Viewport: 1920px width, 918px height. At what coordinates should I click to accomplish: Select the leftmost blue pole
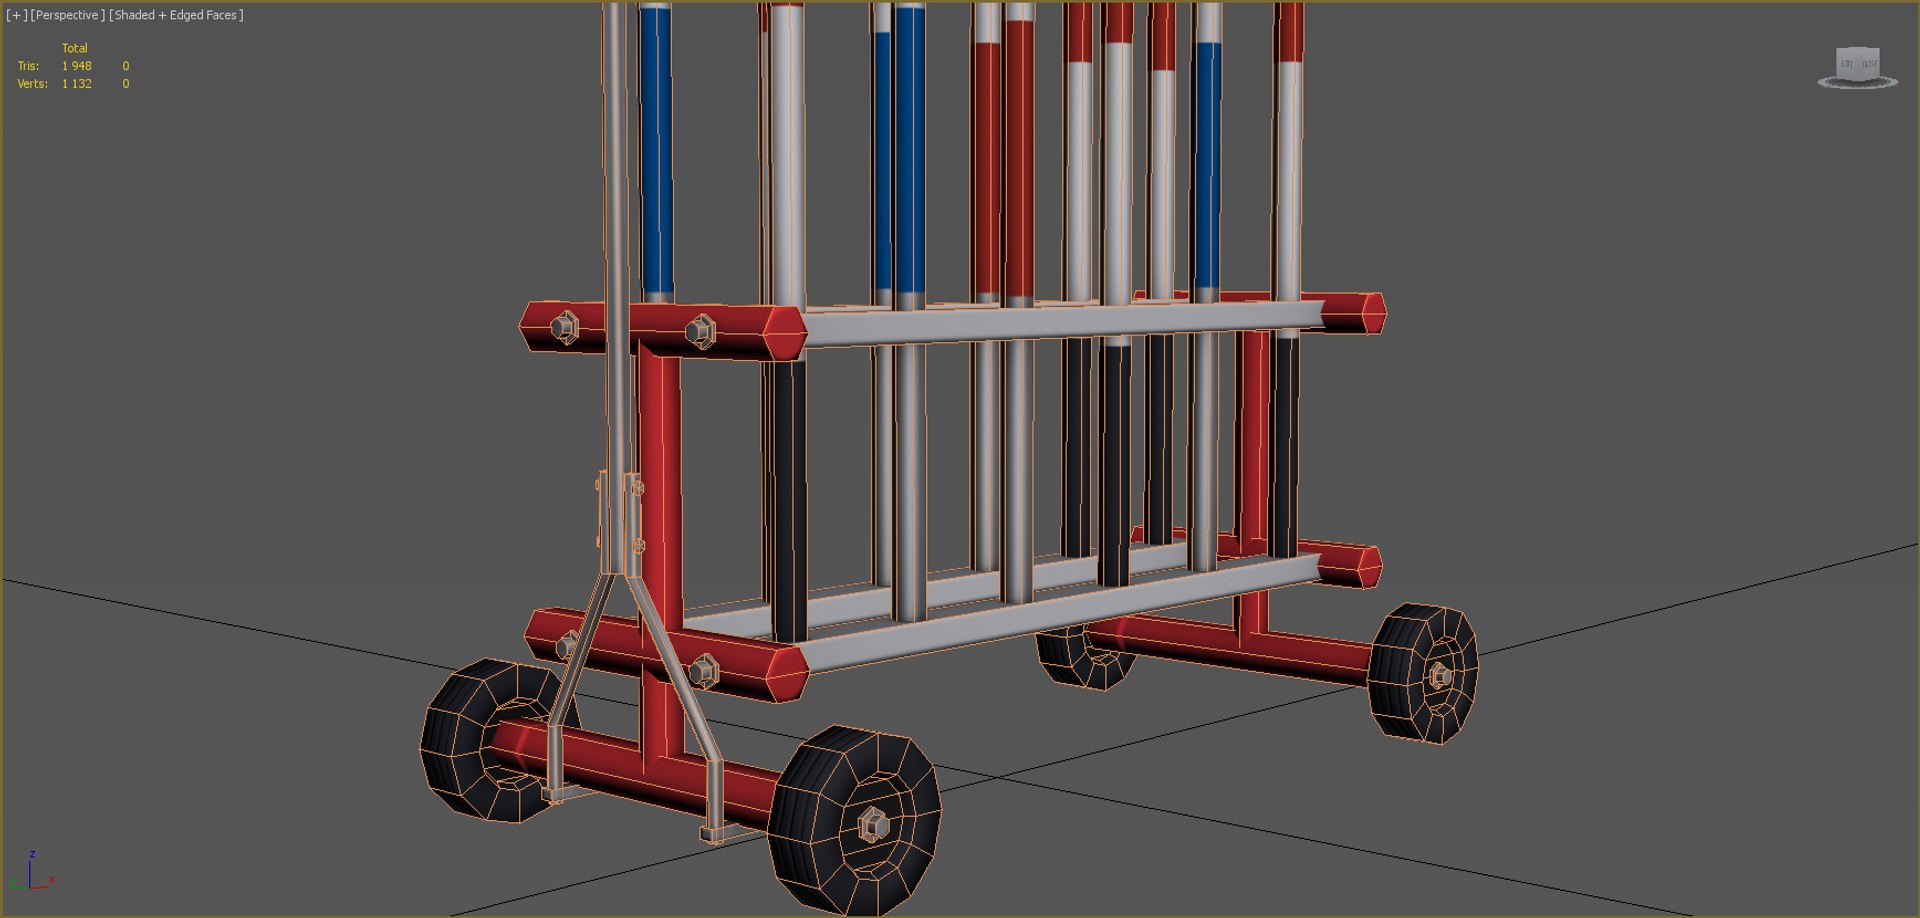(x=656, y=150)
